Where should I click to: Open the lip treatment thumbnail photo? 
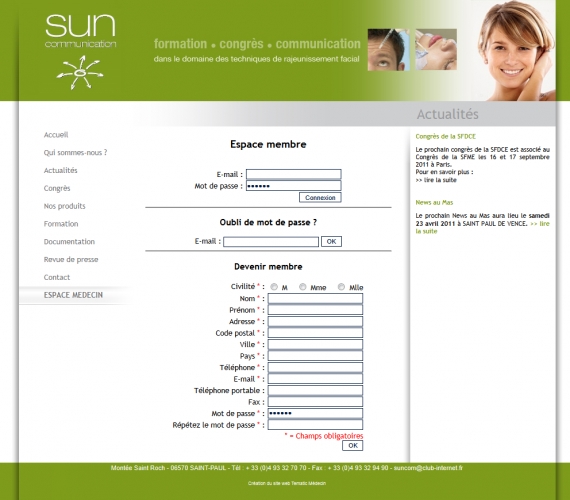436,49
